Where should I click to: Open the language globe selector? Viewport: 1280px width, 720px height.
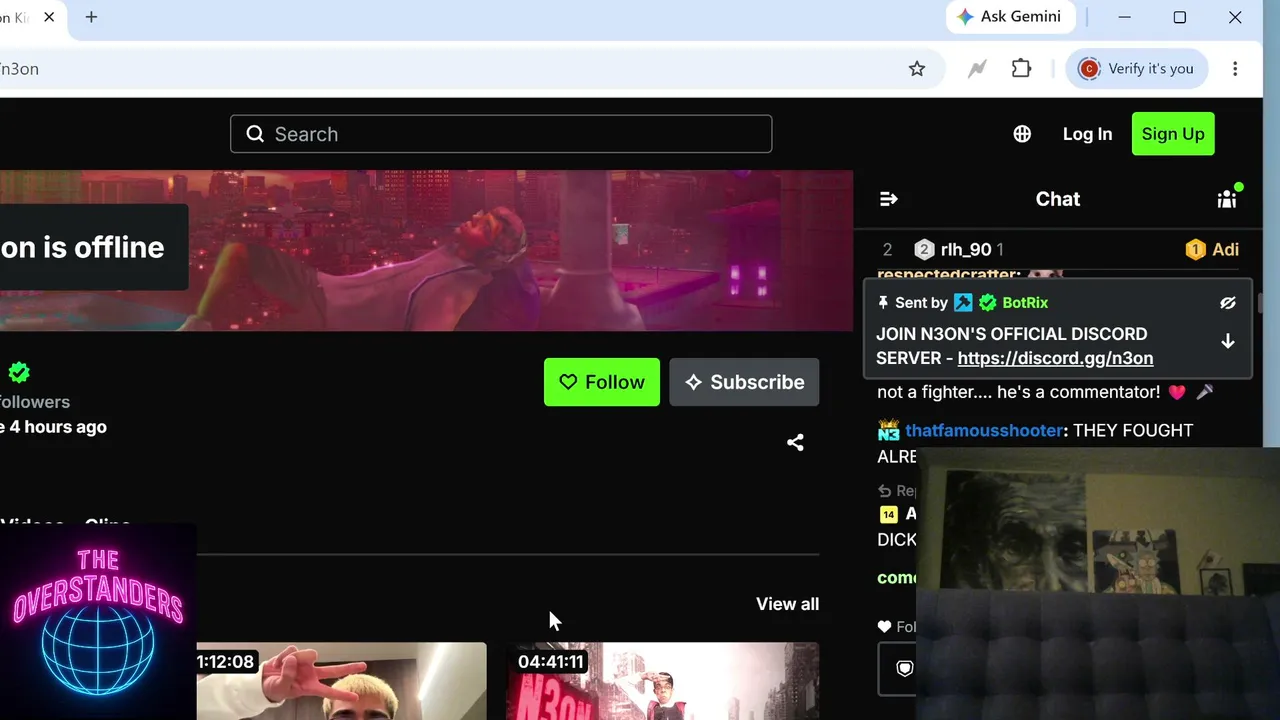point(1022,134)
